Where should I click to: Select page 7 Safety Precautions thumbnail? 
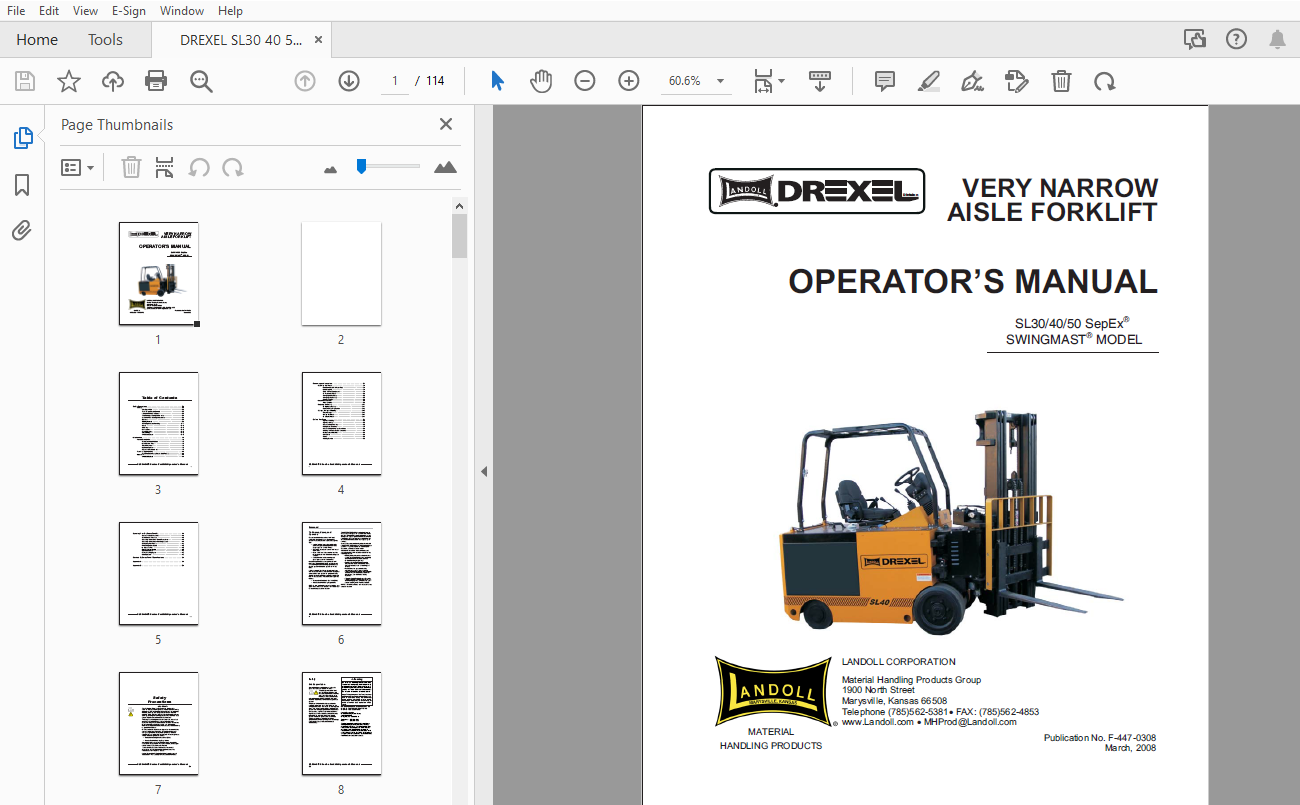[x=158, y=724]
